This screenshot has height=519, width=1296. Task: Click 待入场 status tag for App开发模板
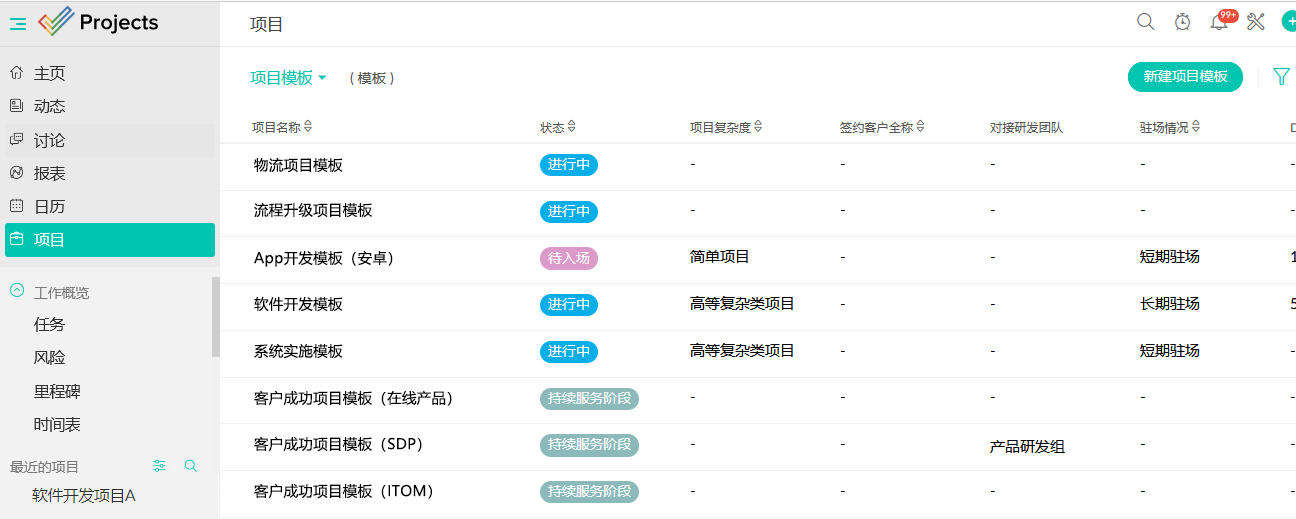(x=569, y=258)
